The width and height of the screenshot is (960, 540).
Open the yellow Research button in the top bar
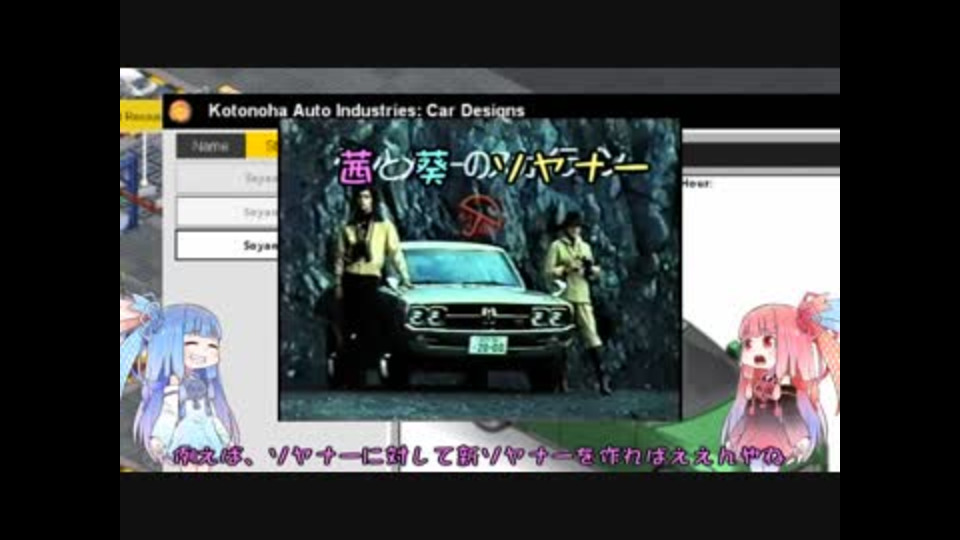141,115
